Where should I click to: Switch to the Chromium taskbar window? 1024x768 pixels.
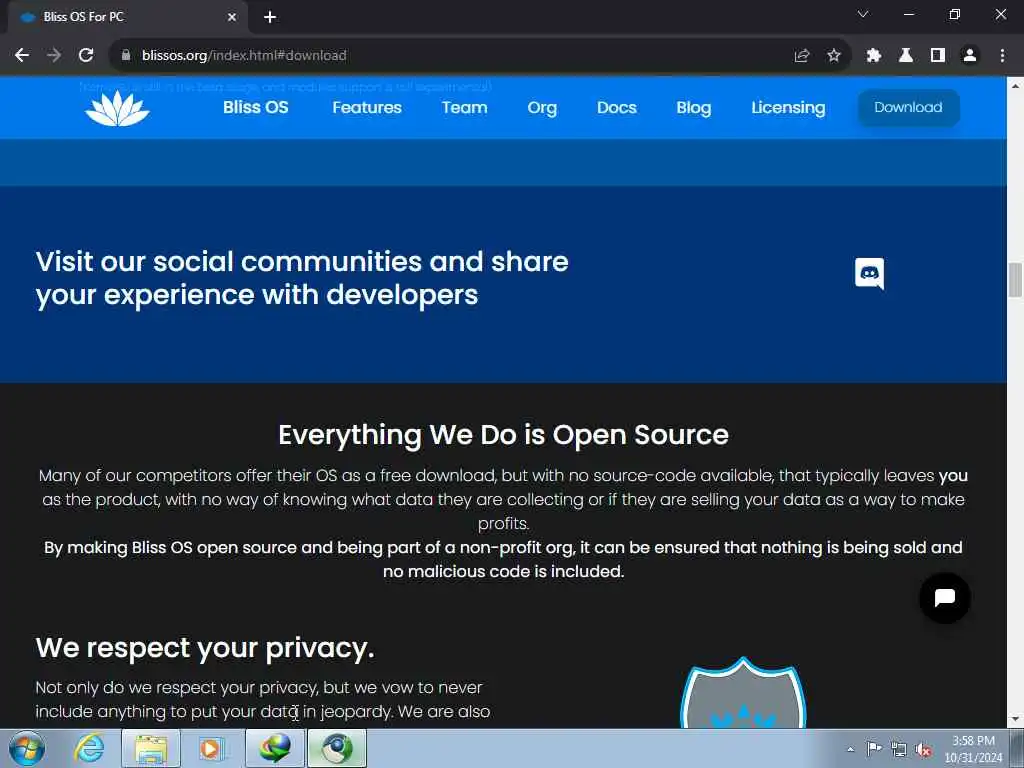coord(337,748)
